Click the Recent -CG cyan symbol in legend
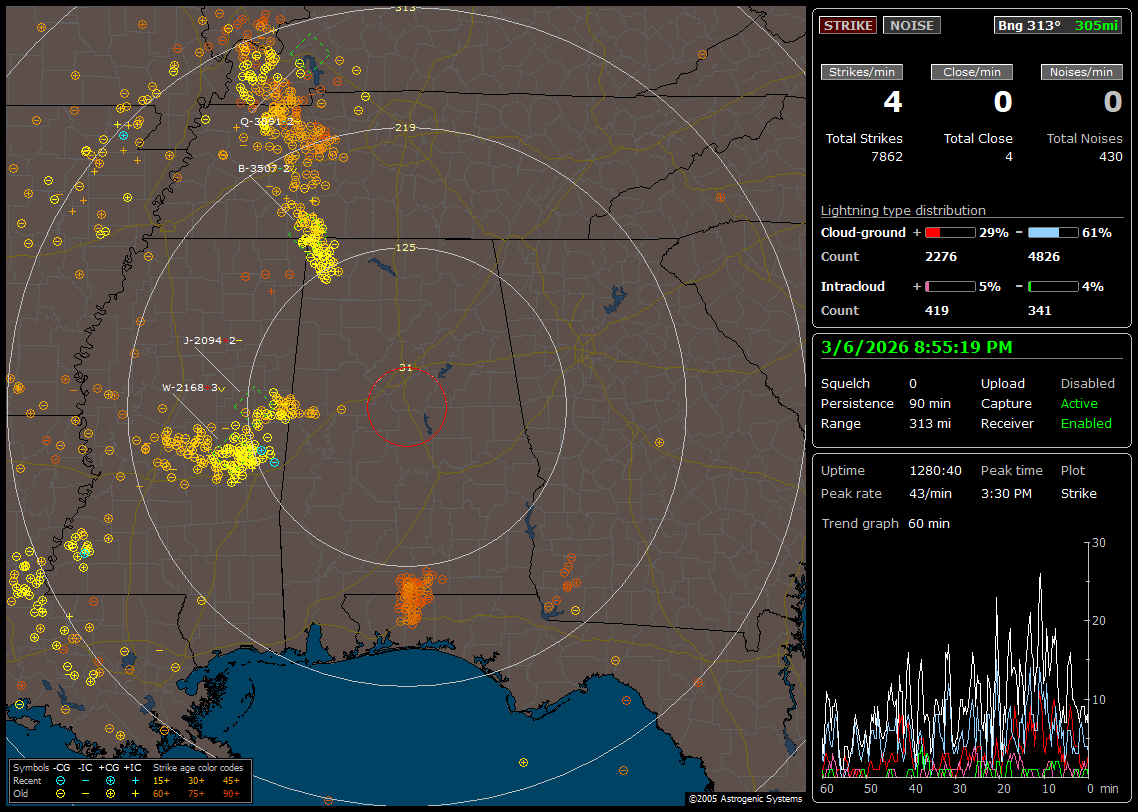The width and height of the screenshot is (1138, 812). pos(60,780)
